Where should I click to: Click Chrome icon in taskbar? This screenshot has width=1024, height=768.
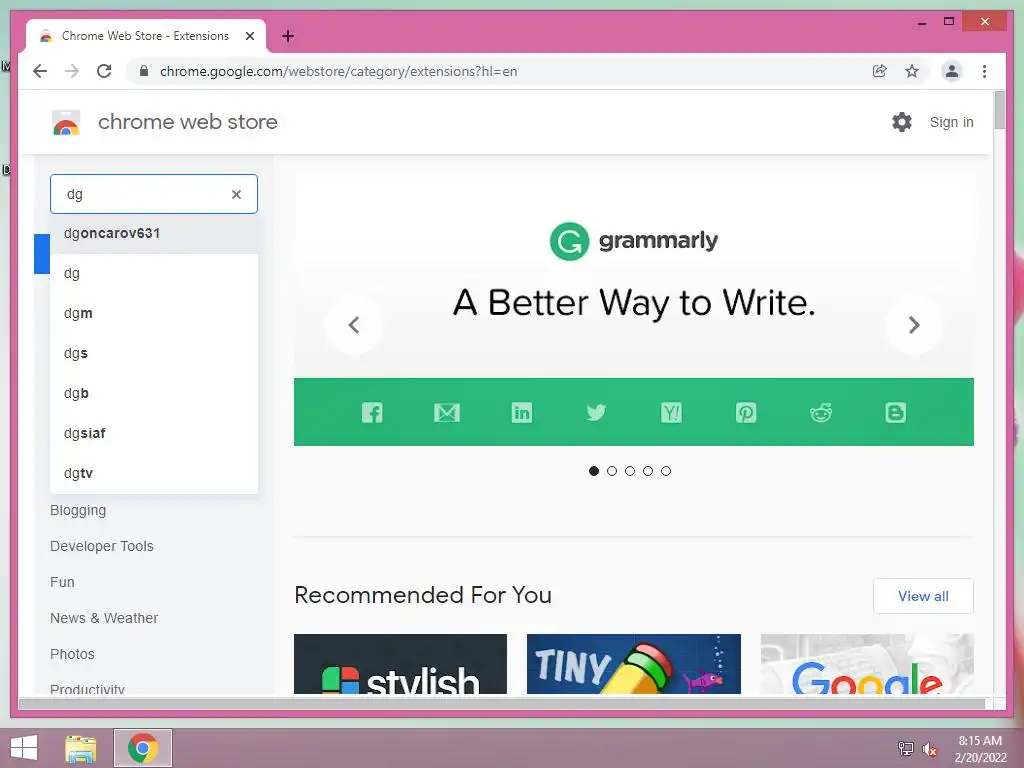(143, 748)
